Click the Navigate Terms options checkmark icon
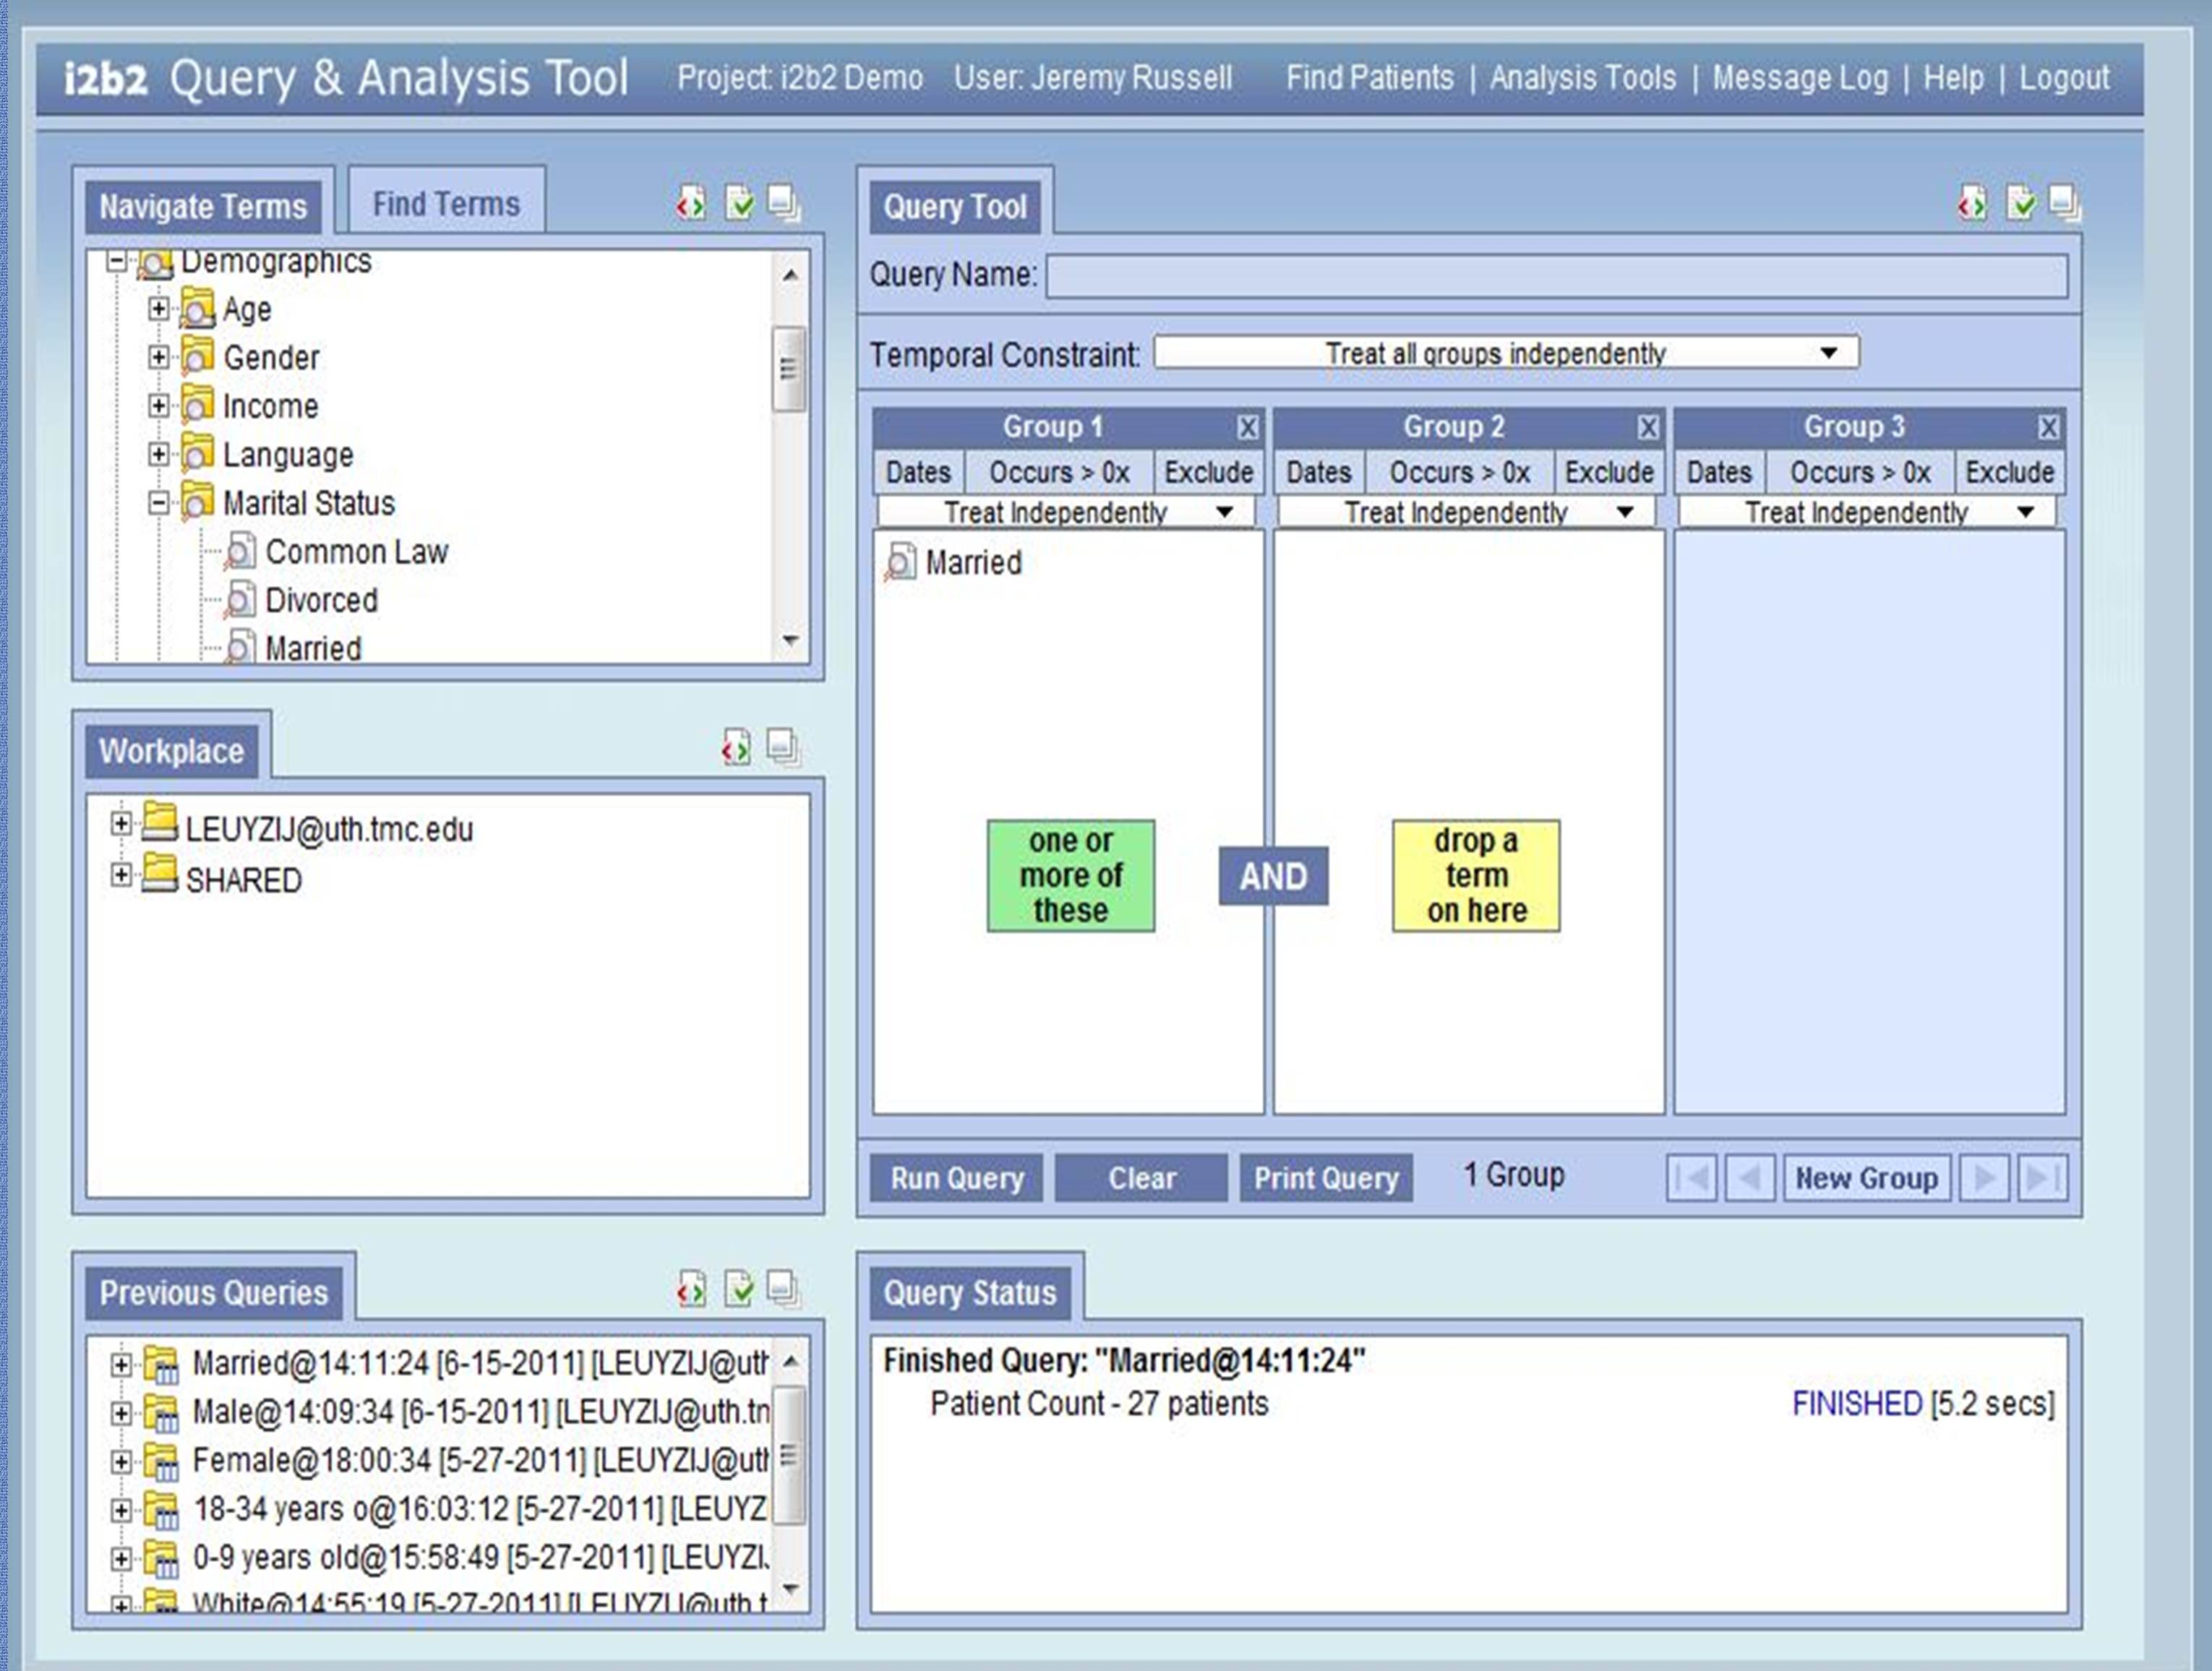The image size is (2212, 1671). [x=739, y=204]
